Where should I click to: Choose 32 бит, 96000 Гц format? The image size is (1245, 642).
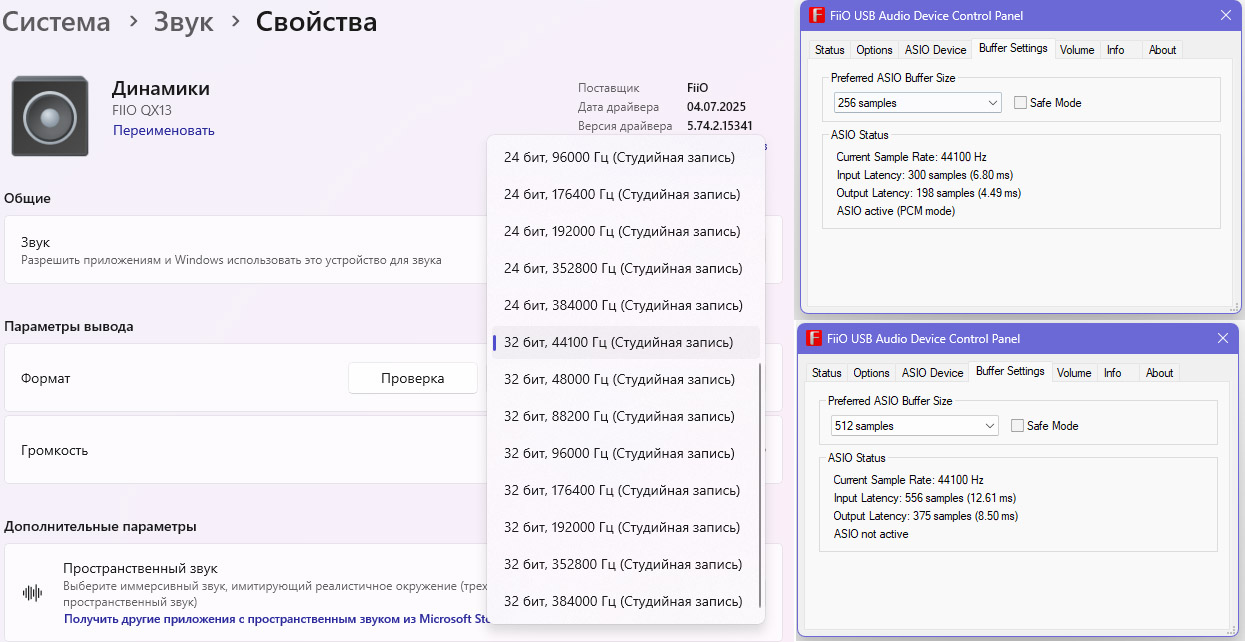coord(625,453)
